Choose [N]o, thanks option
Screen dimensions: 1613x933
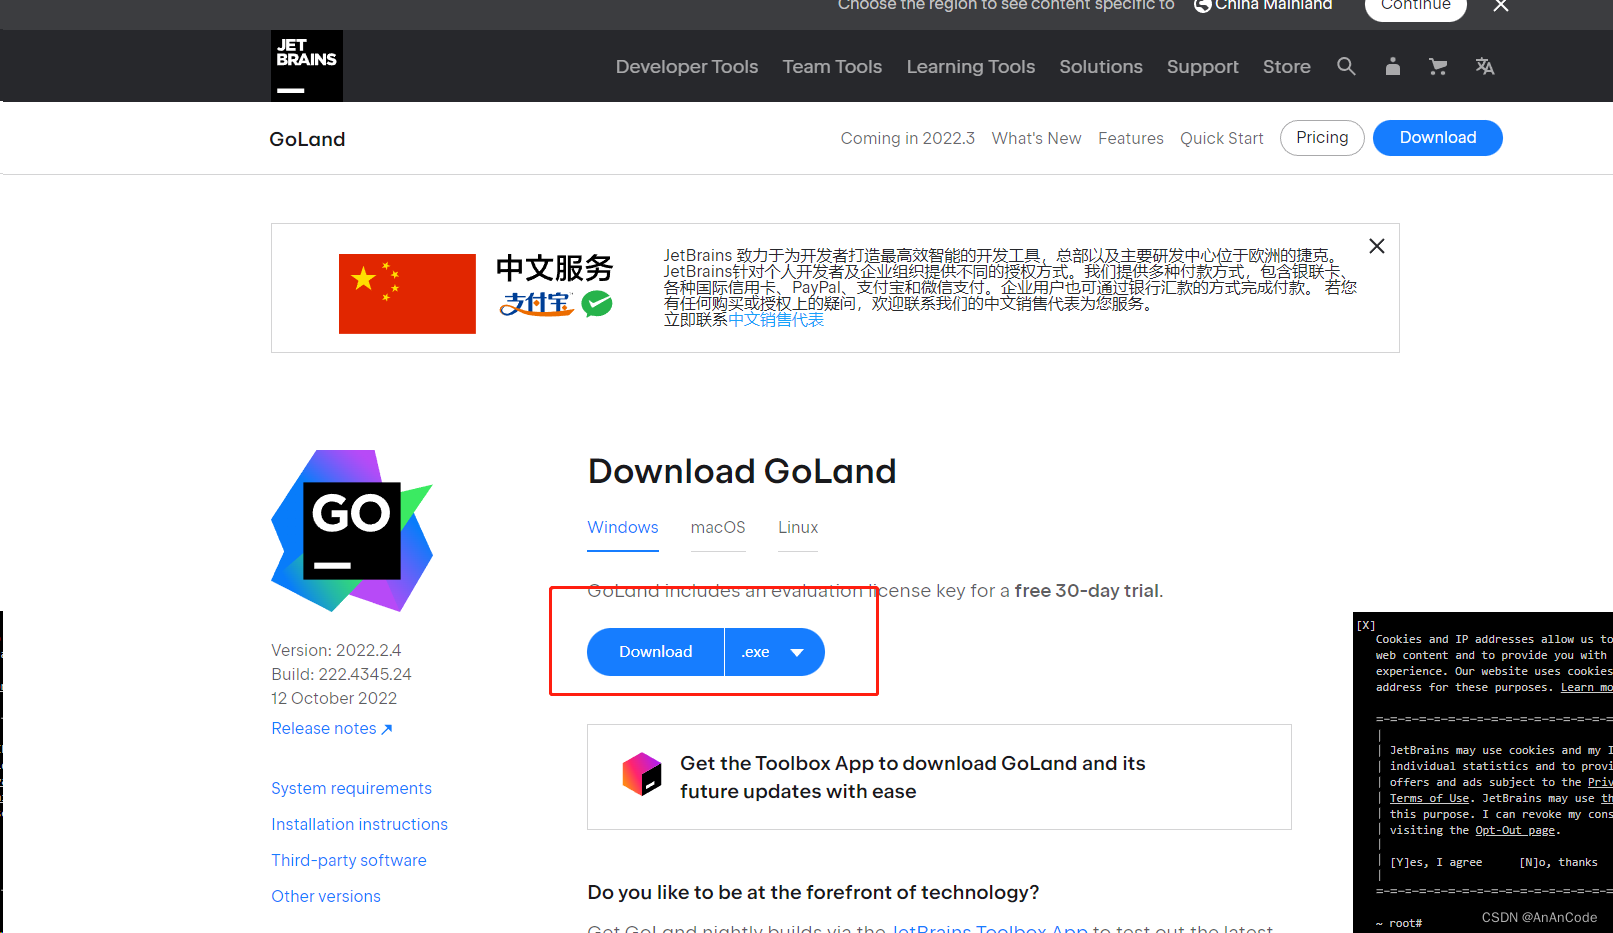(1558, 862)
